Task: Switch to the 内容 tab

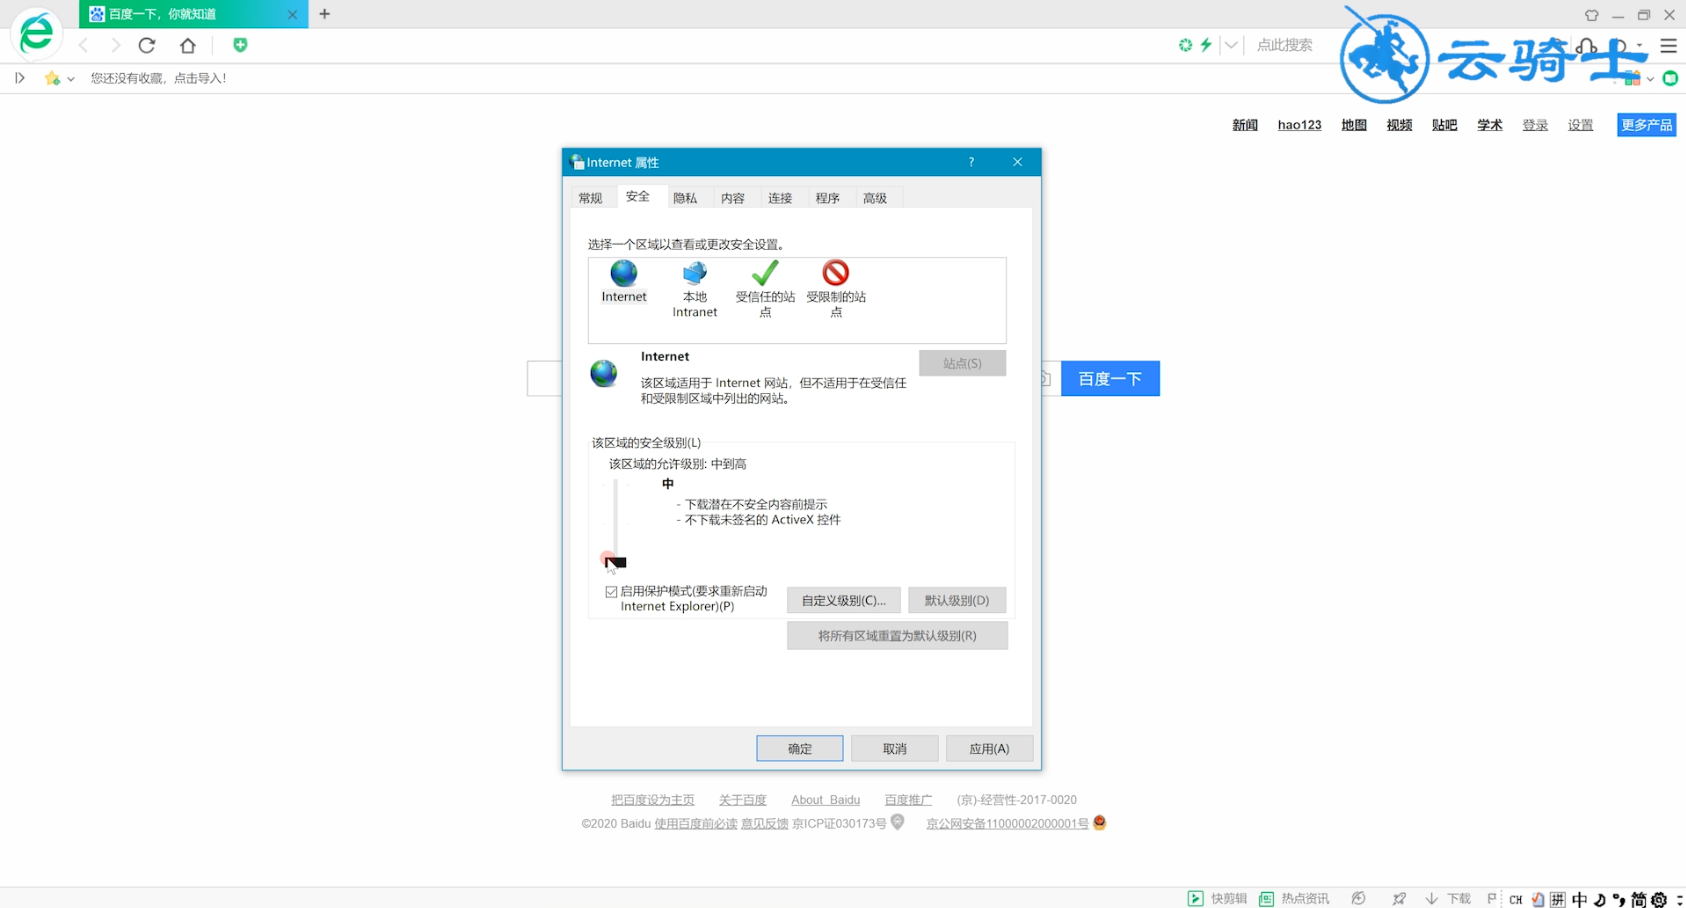Action: pyautogui.click(x=733, y=198)
